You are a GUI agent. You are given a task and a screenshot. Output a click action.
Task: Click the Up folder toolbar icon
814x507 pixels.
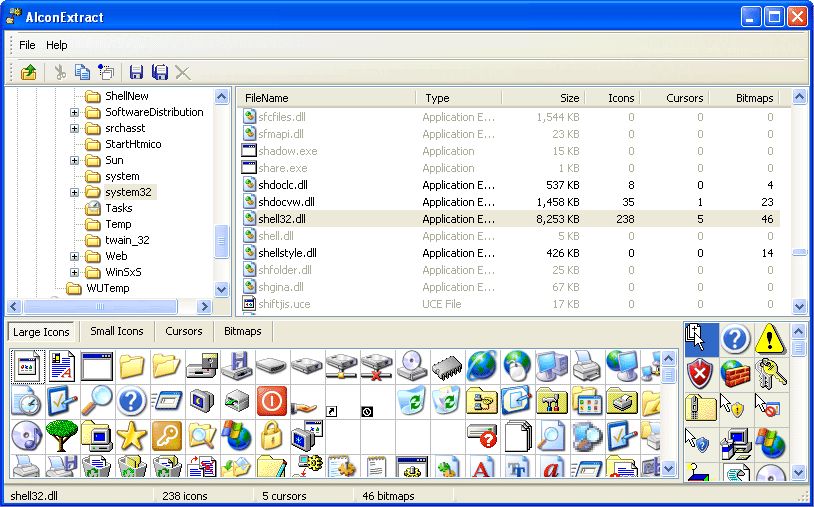(x=29, y=72)
